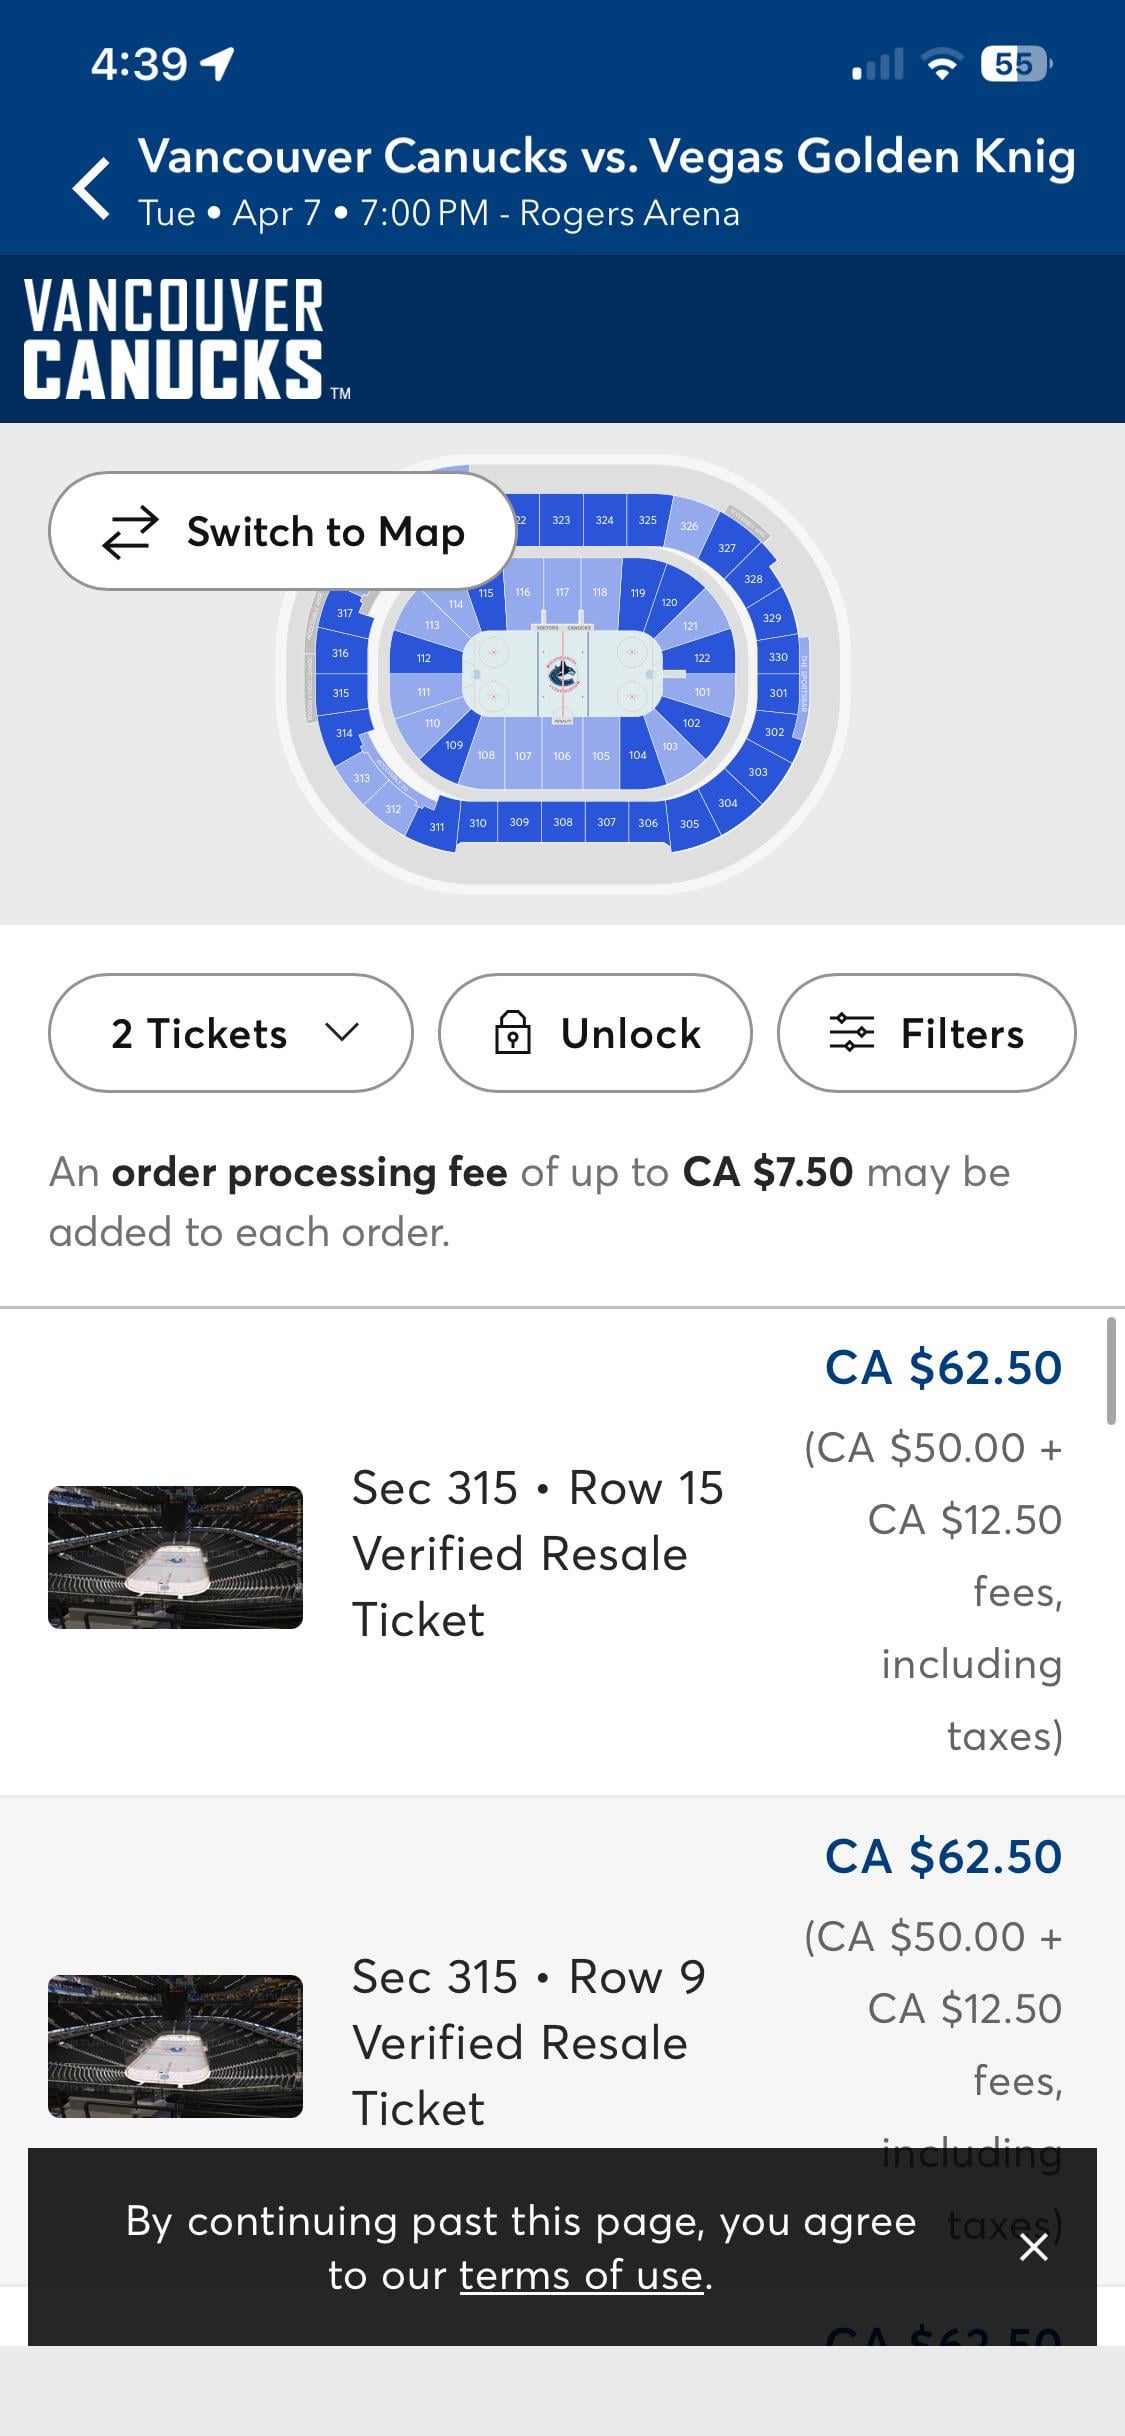Tap the sliders icon on Filters
The width and height of the screenshot is (1125, 2436).
851,1033
